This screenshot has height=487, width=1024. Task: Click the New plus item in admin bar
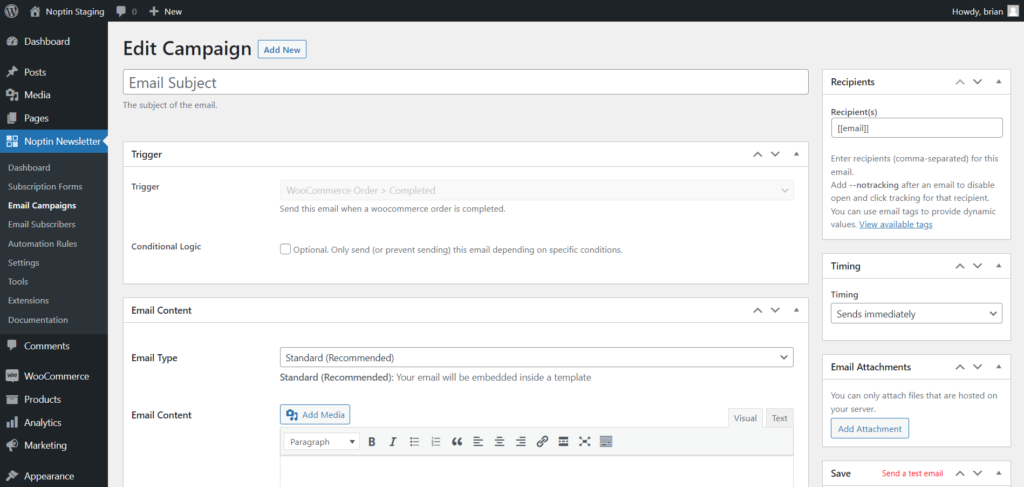click(166, 11)
